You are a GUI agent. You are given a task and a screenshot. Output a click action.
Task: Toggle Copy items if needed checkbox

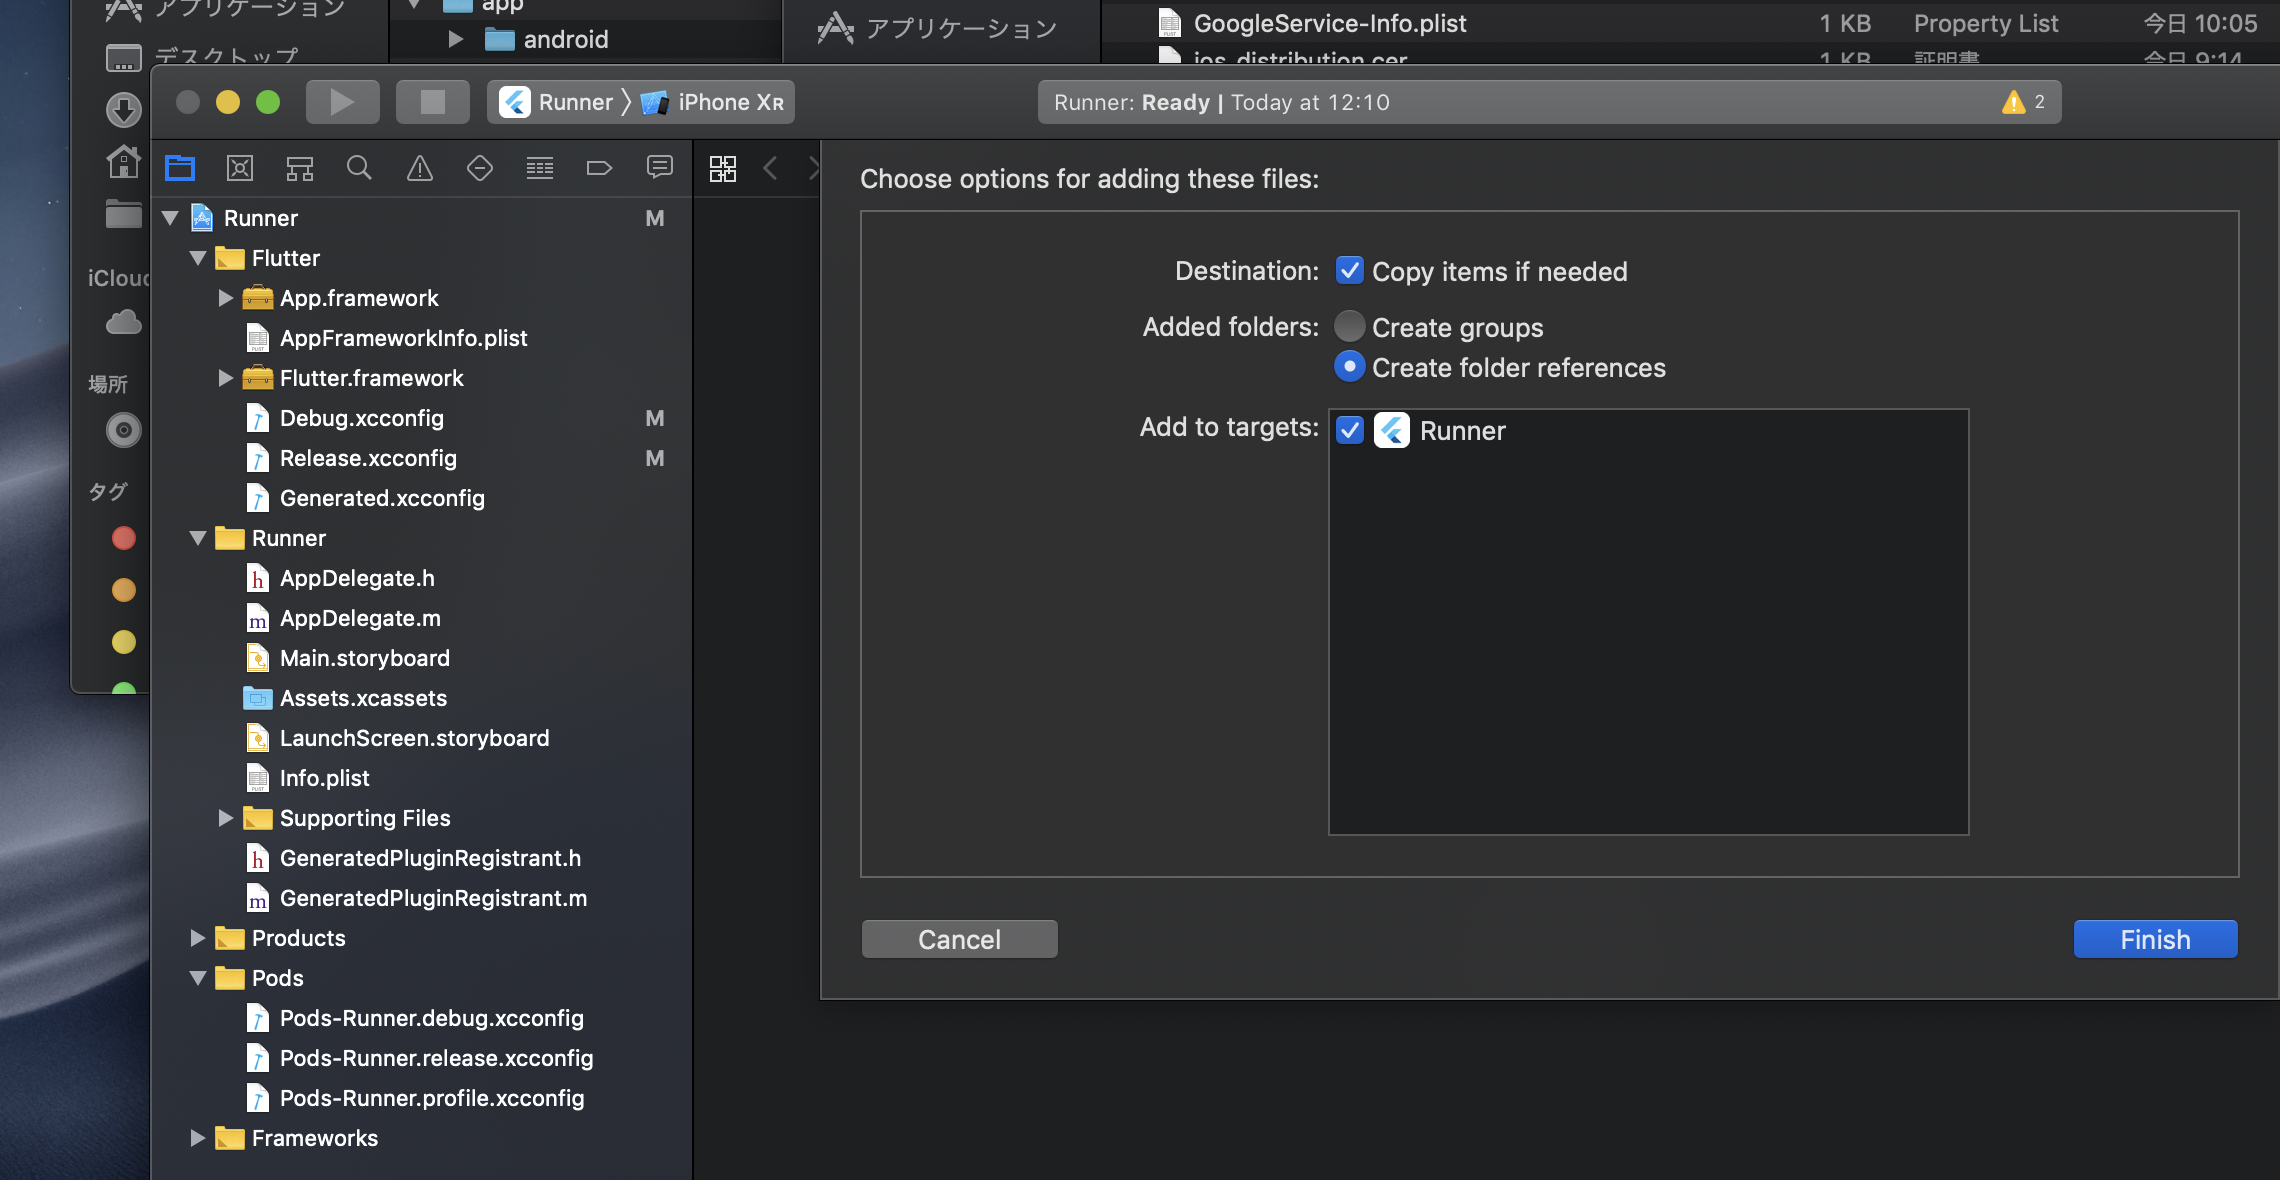coord(1350,271)
